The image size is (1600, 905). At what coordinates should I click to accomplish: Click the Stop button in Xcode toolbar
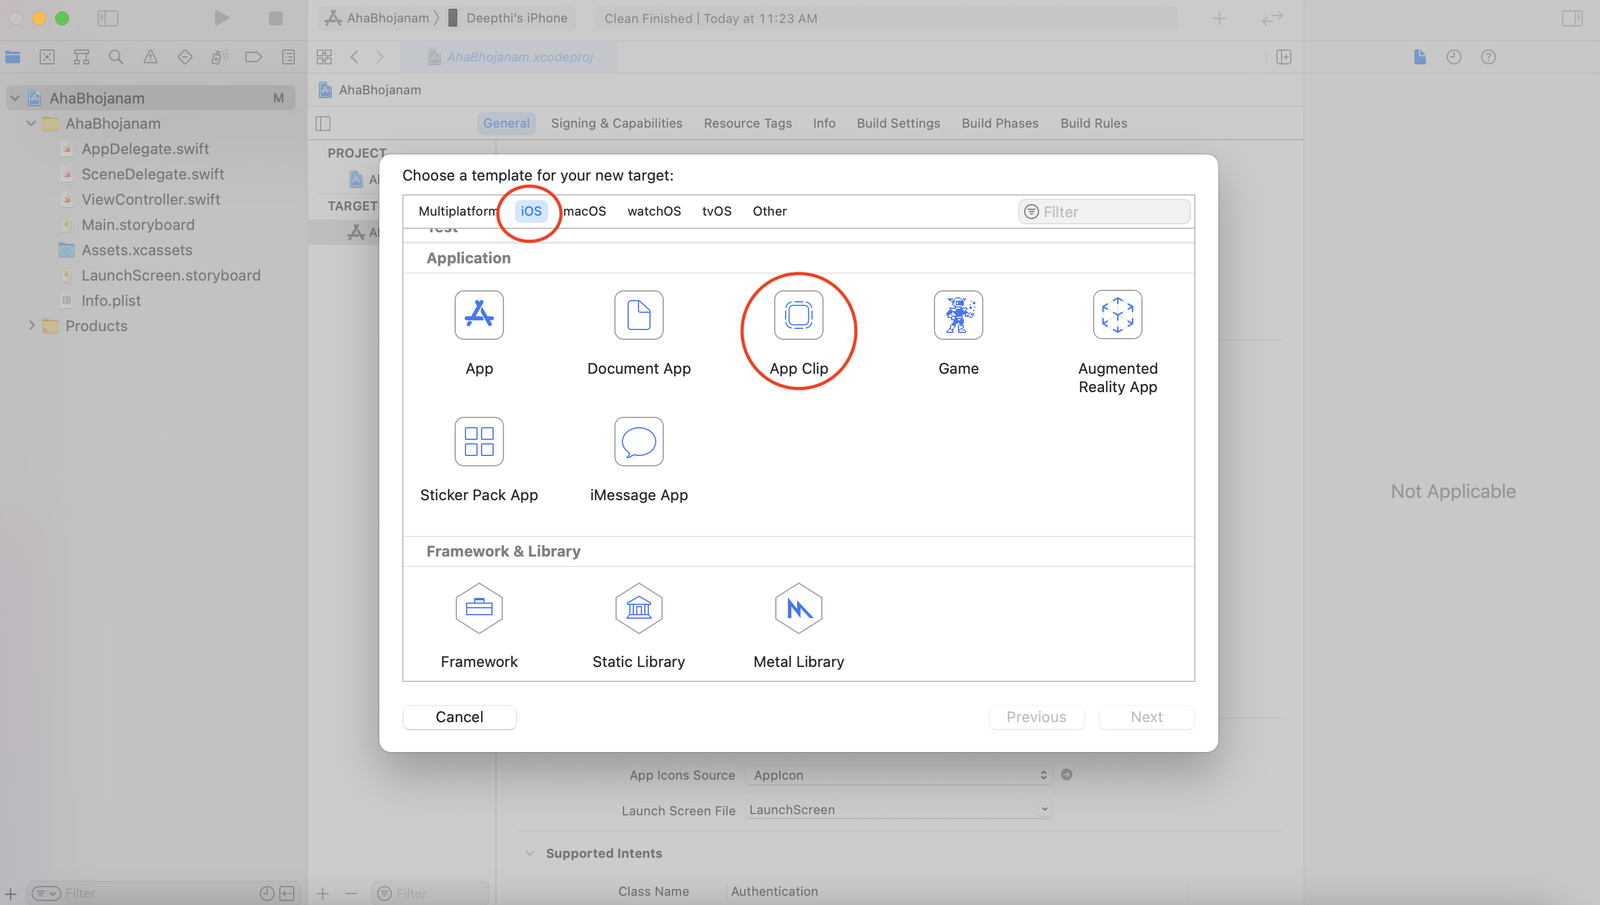coord(276,18)
